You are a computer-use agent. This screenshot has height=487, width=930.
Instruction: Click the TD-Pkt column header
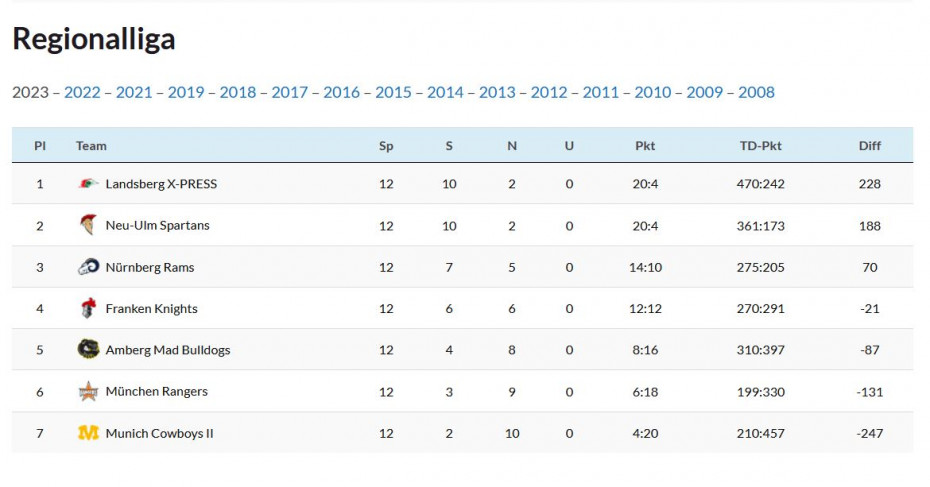[x=761, y=146]
